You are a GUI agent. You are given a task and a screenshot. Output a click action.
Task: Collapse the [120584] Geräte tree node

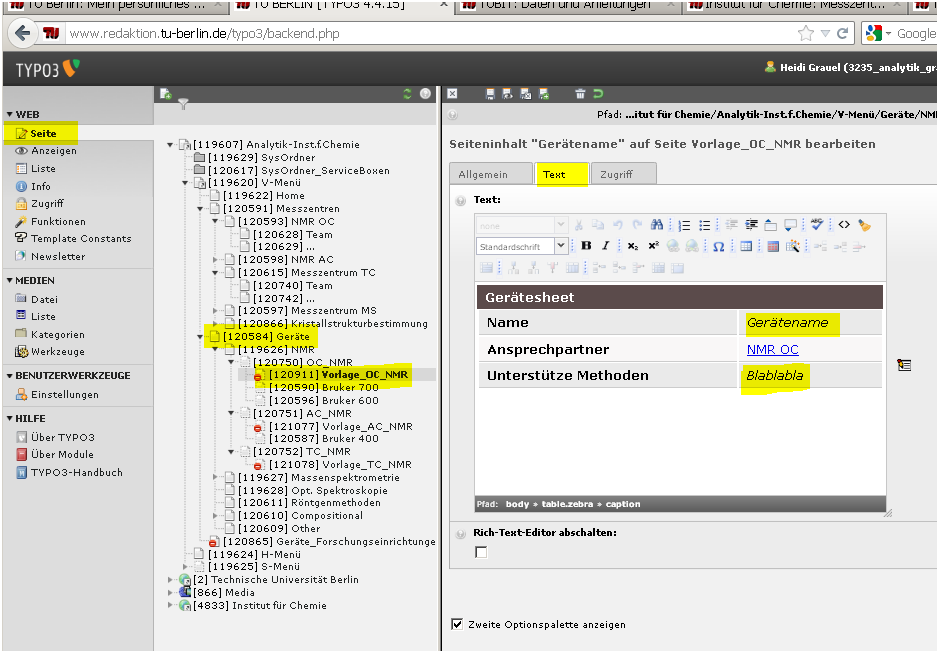tap(200, 337)
